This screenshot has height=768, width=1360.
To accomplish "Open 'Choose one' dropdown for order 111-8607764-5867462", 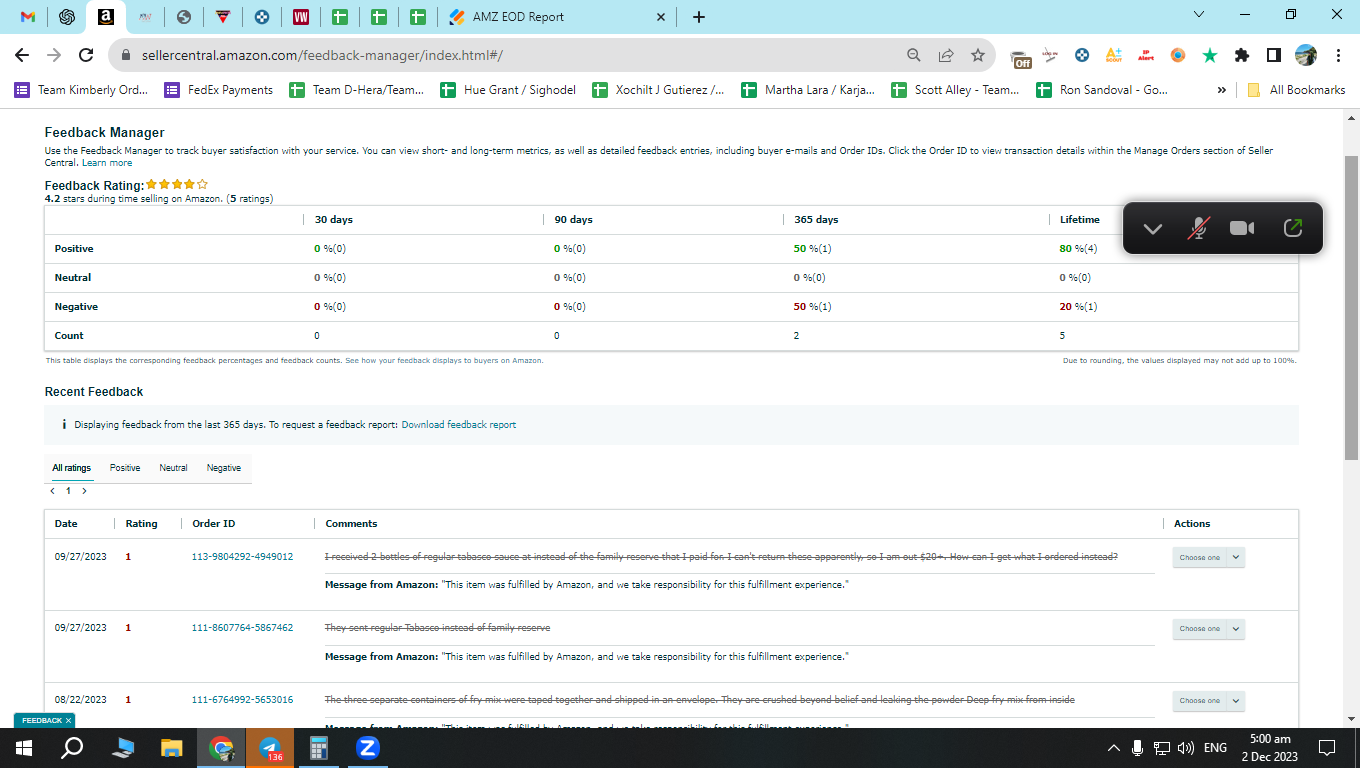I will coord(1208,629).
